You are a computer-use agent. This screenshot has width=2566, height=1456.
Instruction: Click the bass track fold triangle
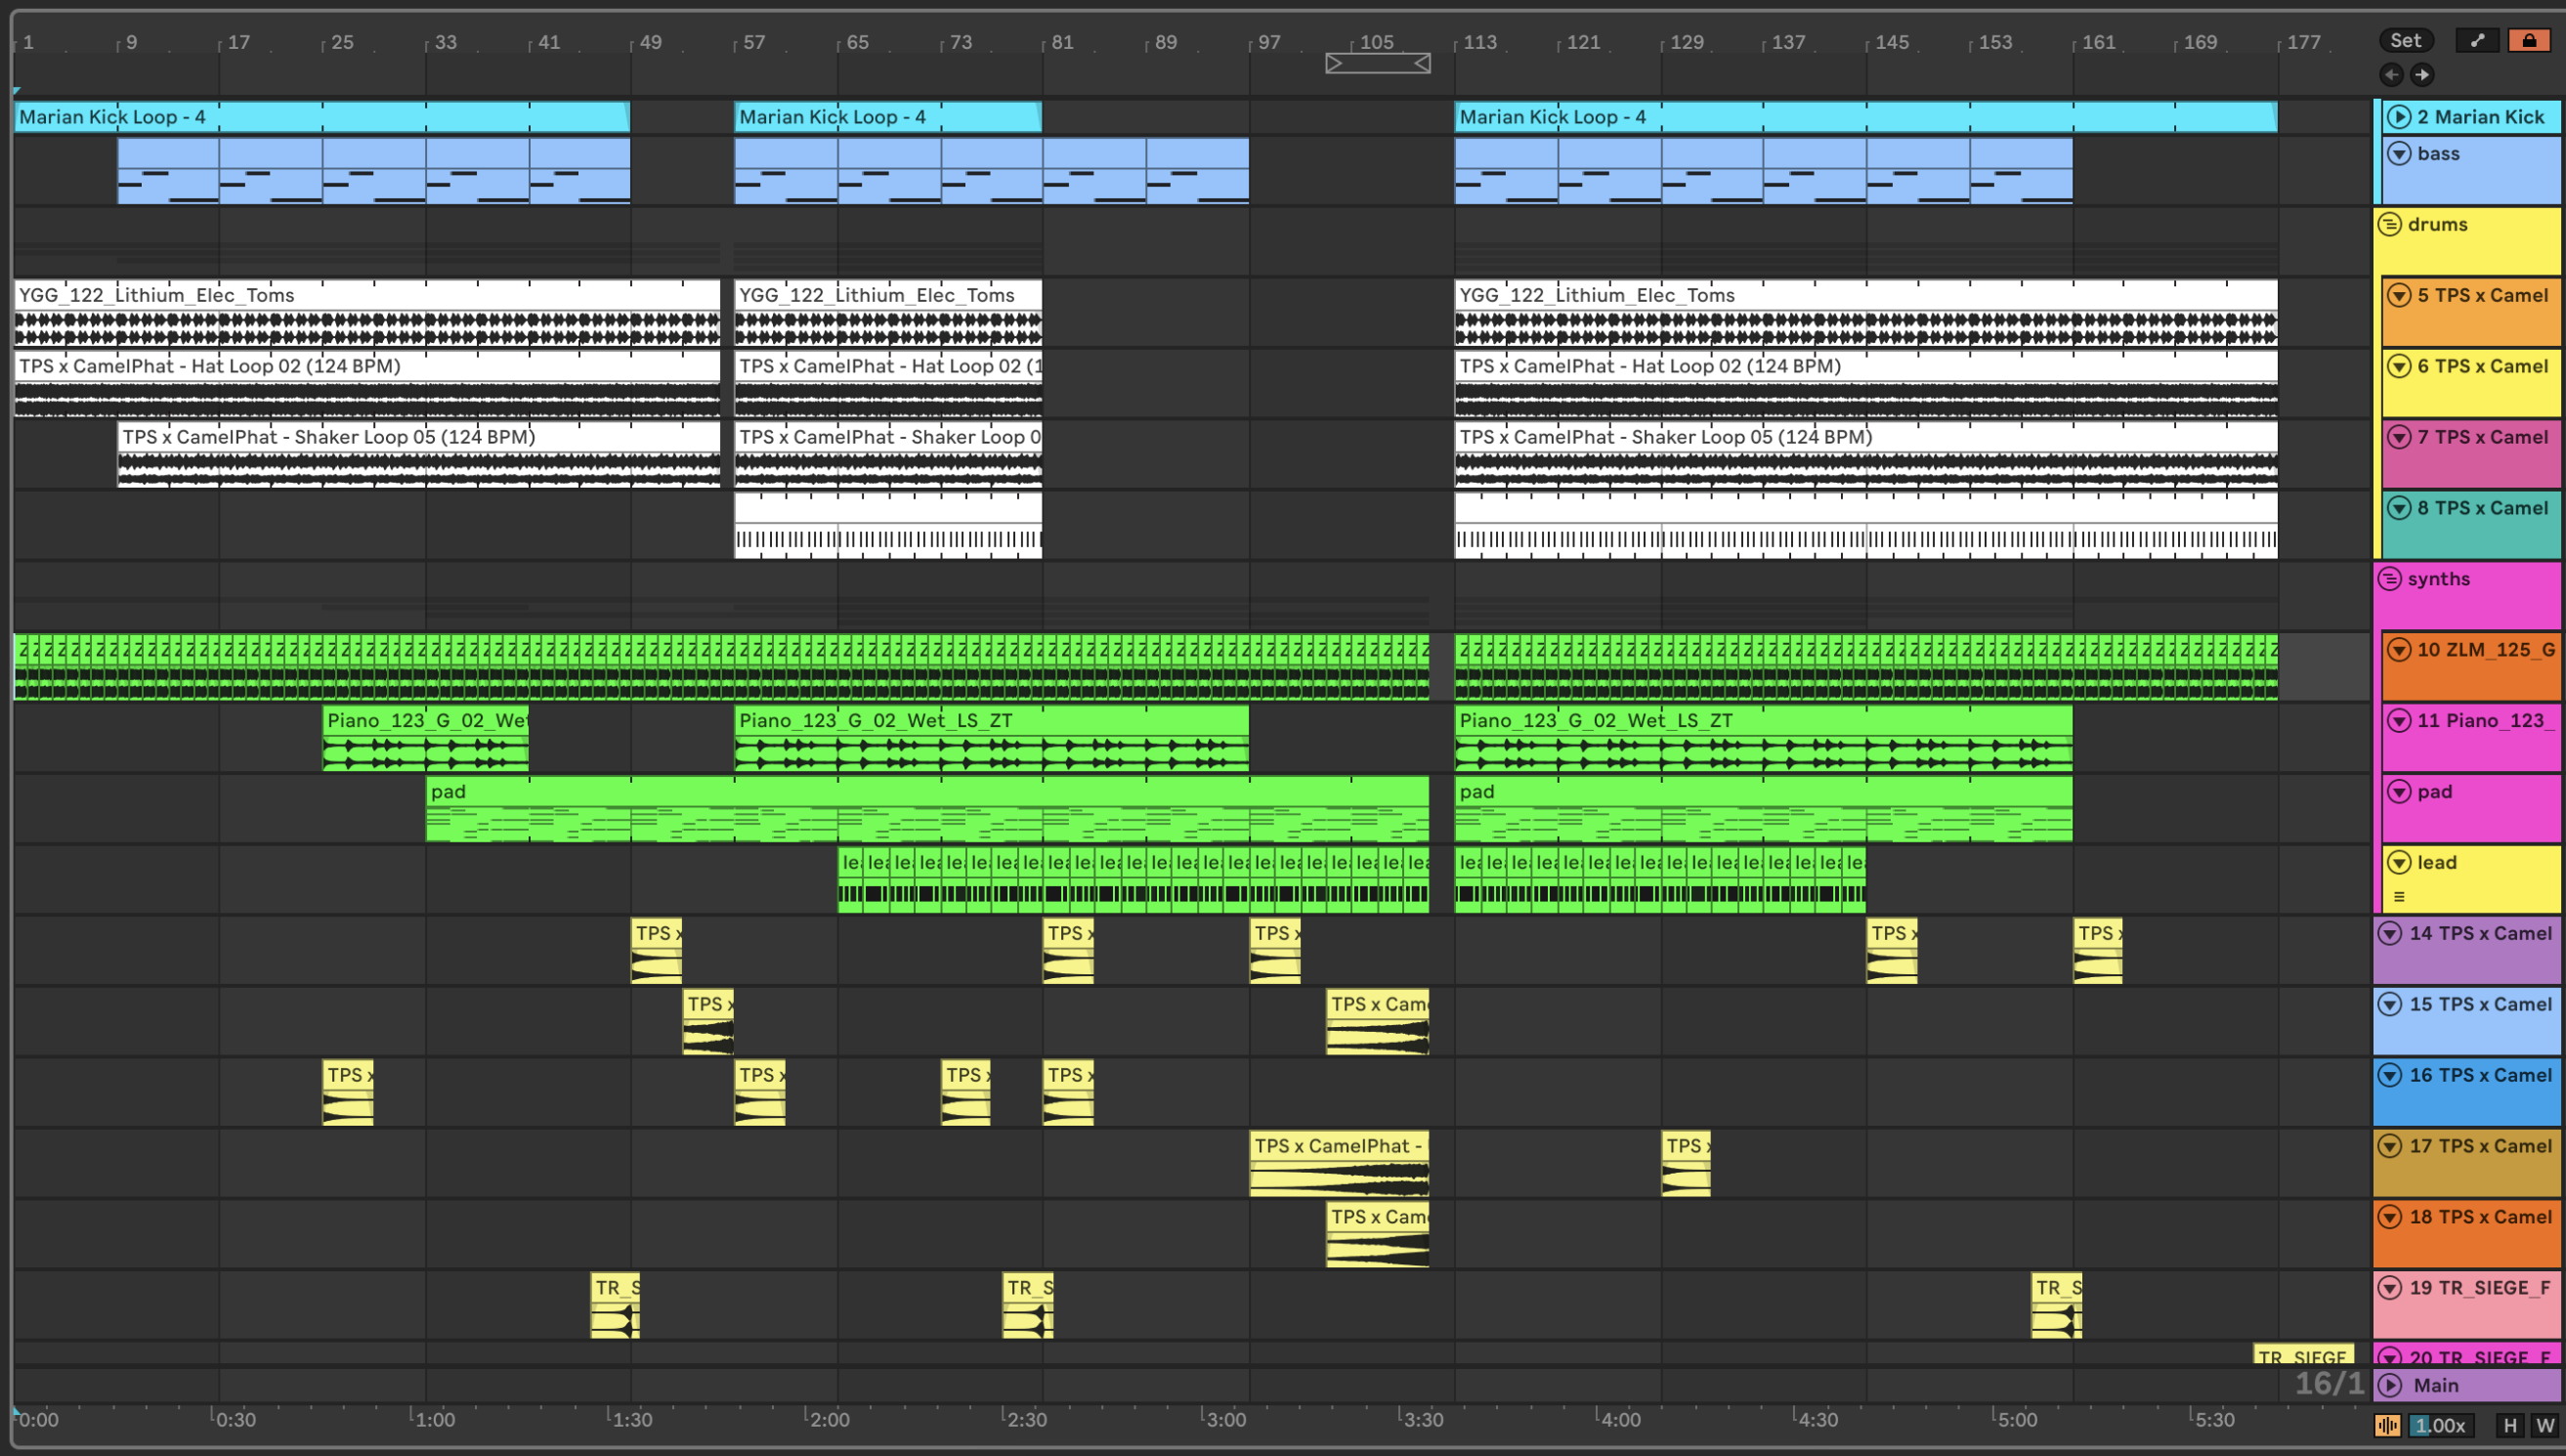2399,154
